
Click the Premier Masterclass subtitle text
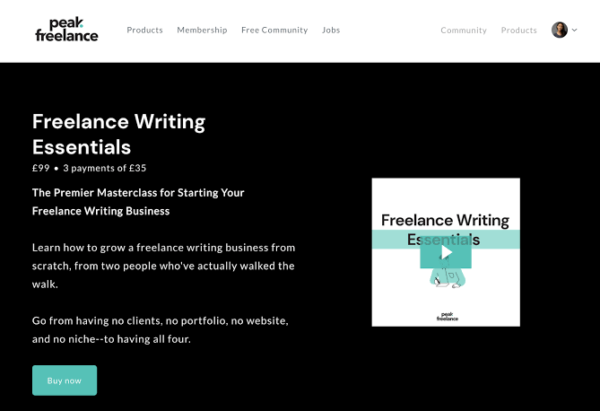point(138,202)
